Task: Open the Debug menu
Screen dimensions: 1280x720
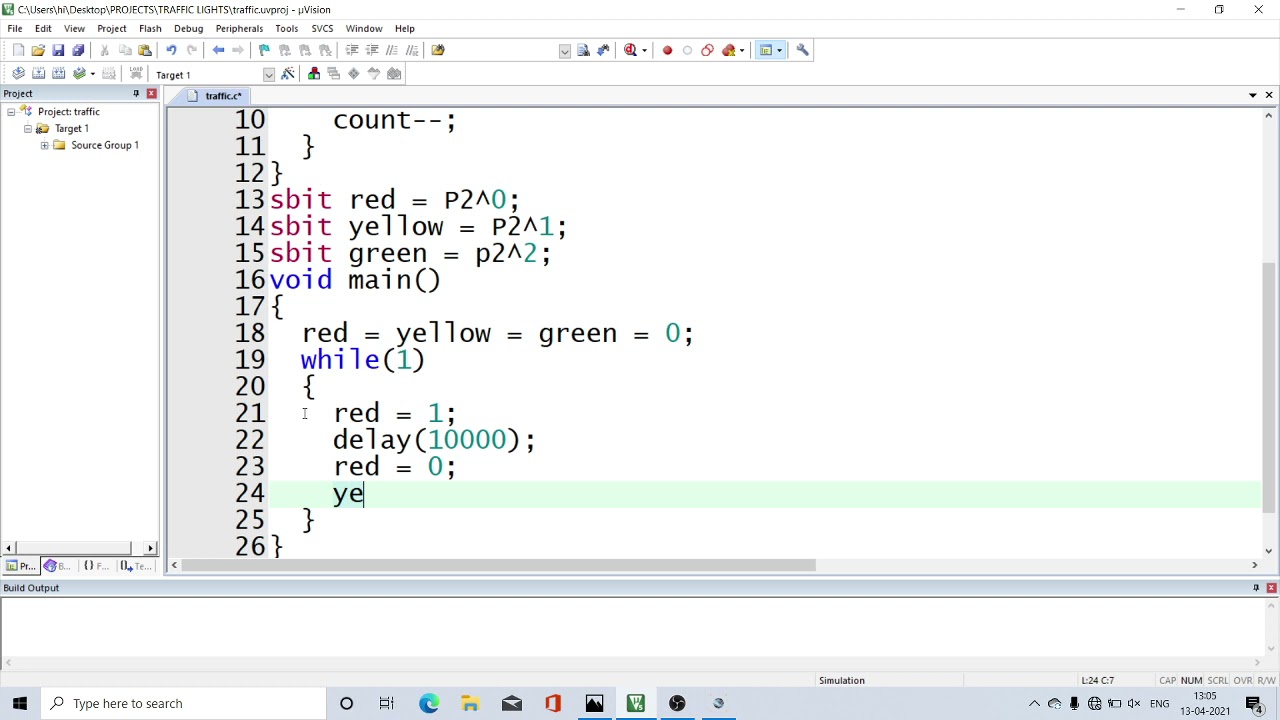Action: 188,28
